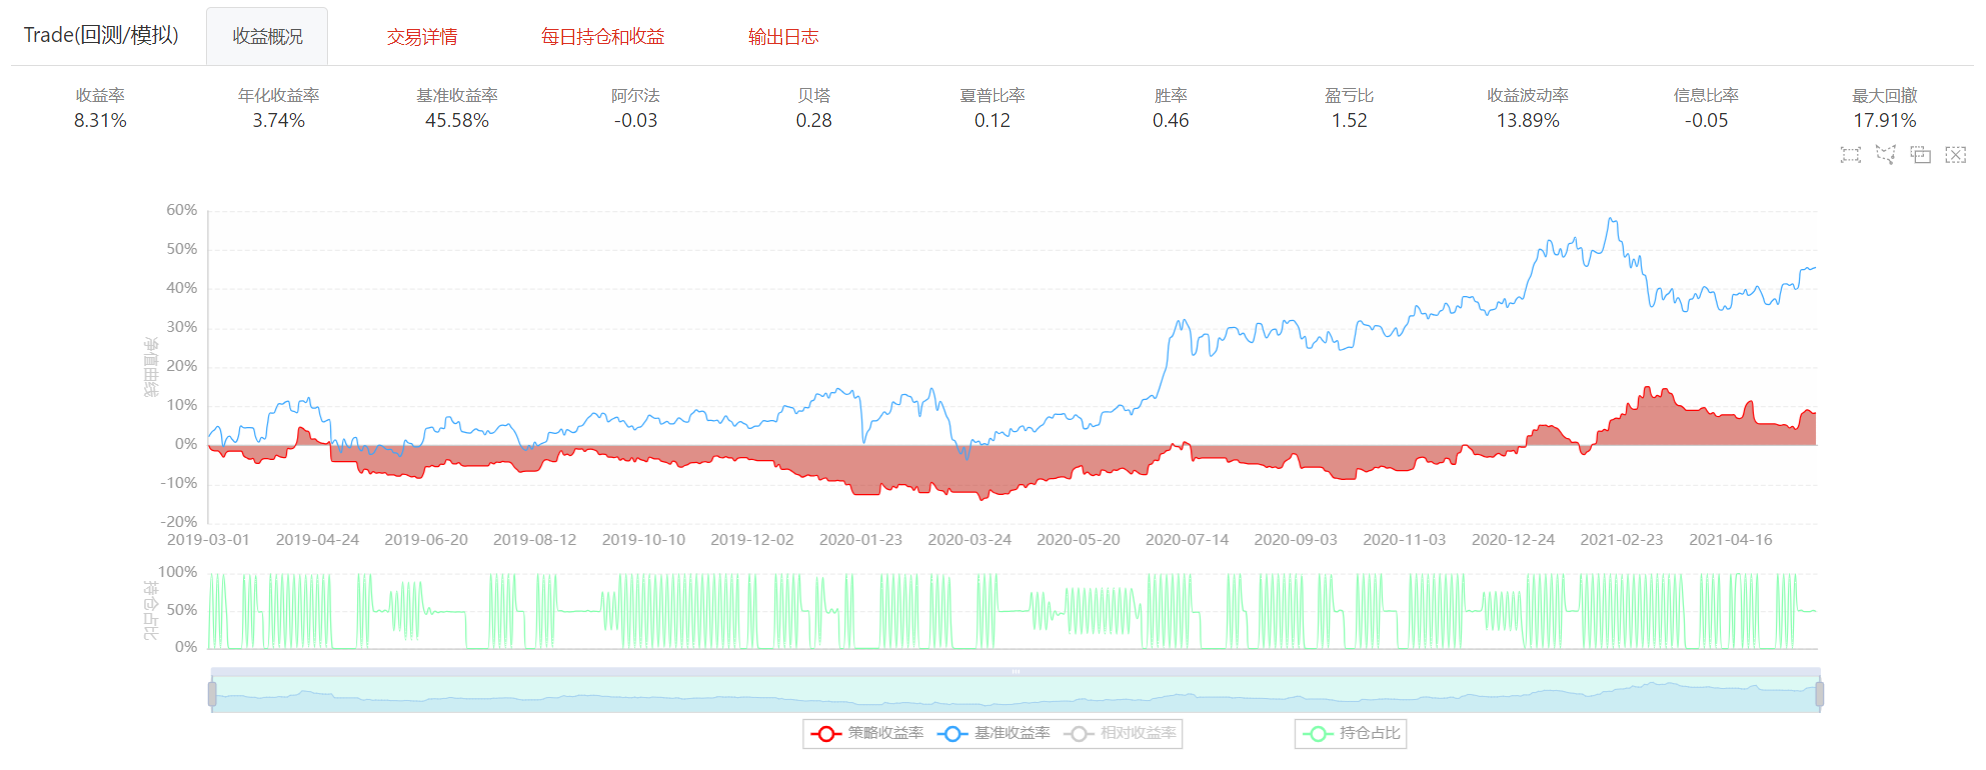Screen dimensions: 1986x770
Task: Open the 输出日志 tab
Action: [783, 37]
